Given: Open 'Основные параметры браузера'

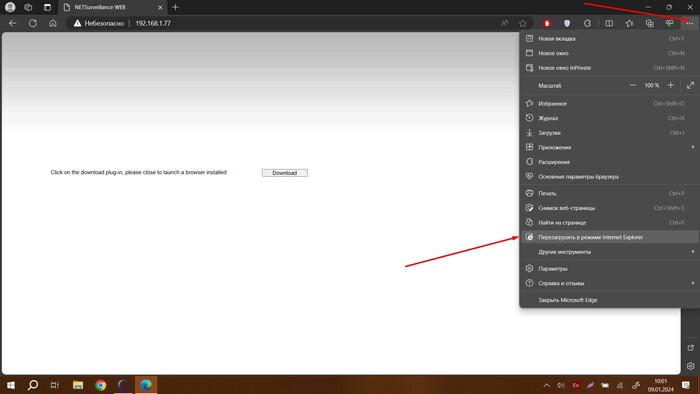Looking at the screenshot, I should point(609,177).
